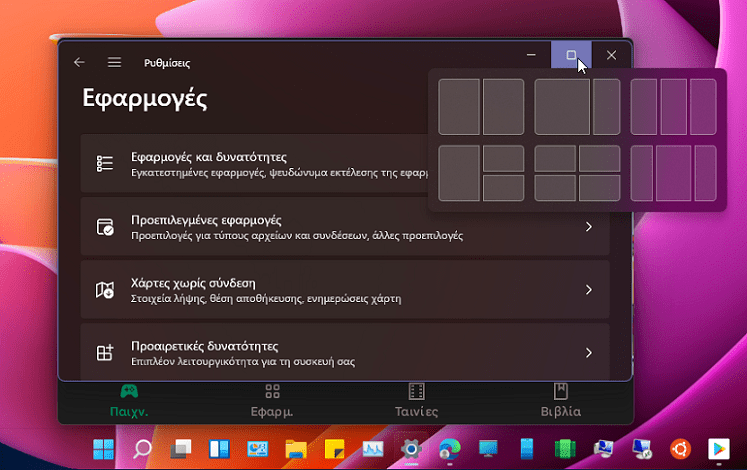
Task: Open the Widgets panel from taskbar
Action: [219, 449]
